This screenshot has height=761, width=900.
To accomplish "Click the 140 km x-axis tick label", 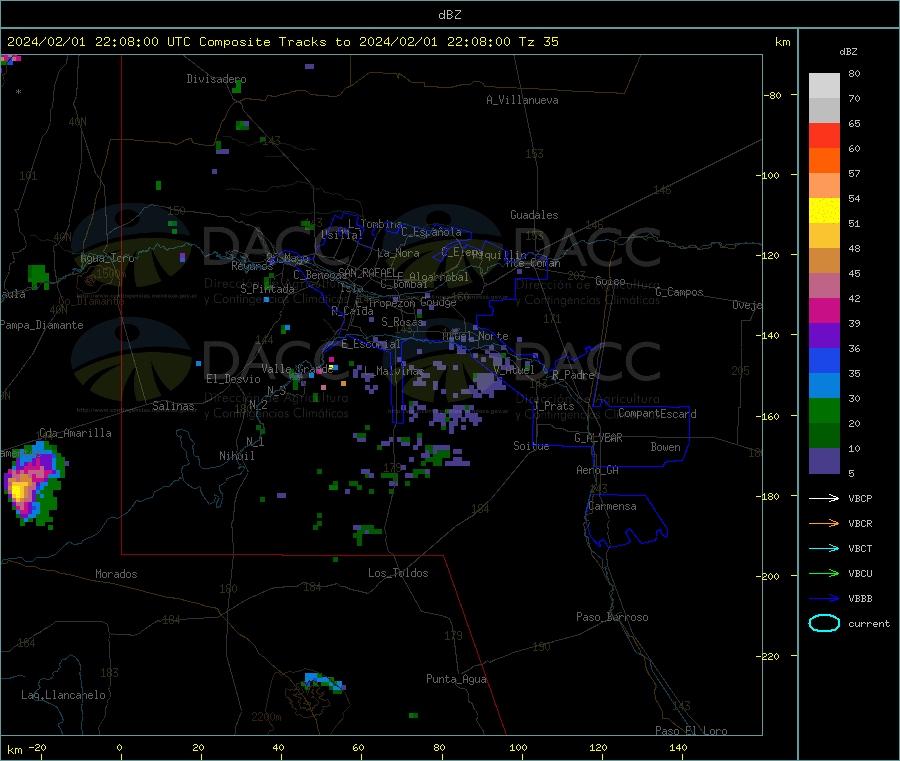I will click(x=678, y=747).
